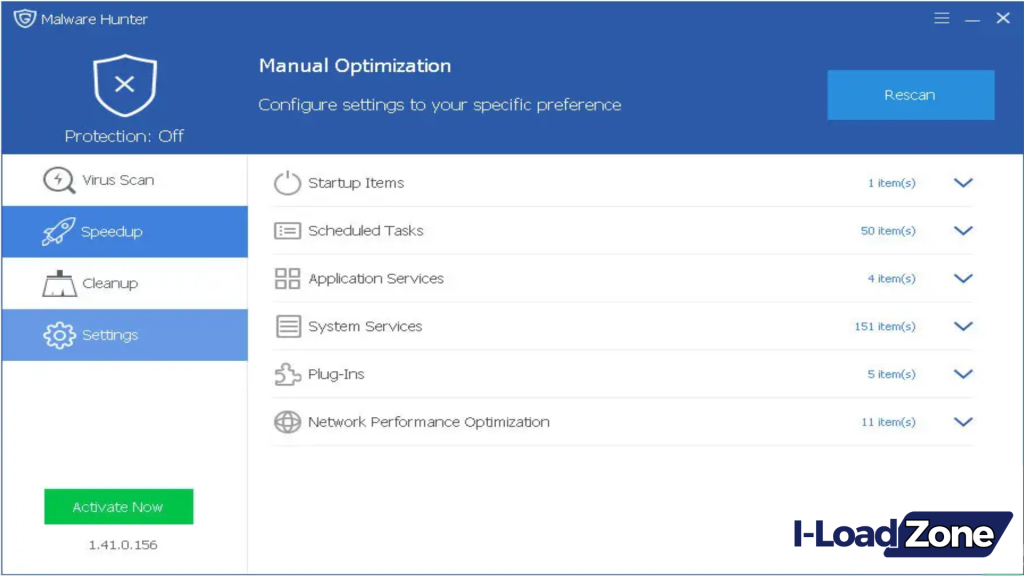Click the System Services document icon
The image size is (1024, 576).
pyautogui.click(x=287, y=326)
